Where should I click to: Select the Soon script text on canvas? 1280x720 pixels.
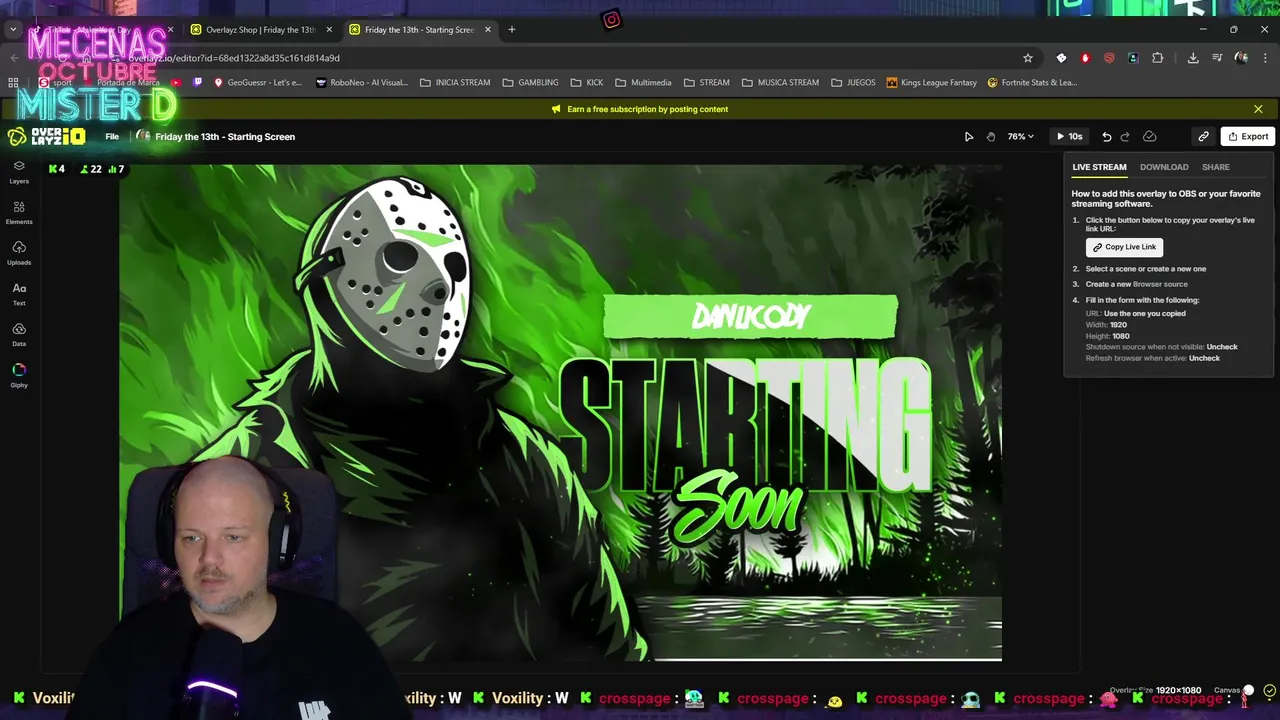click(739, 506)
